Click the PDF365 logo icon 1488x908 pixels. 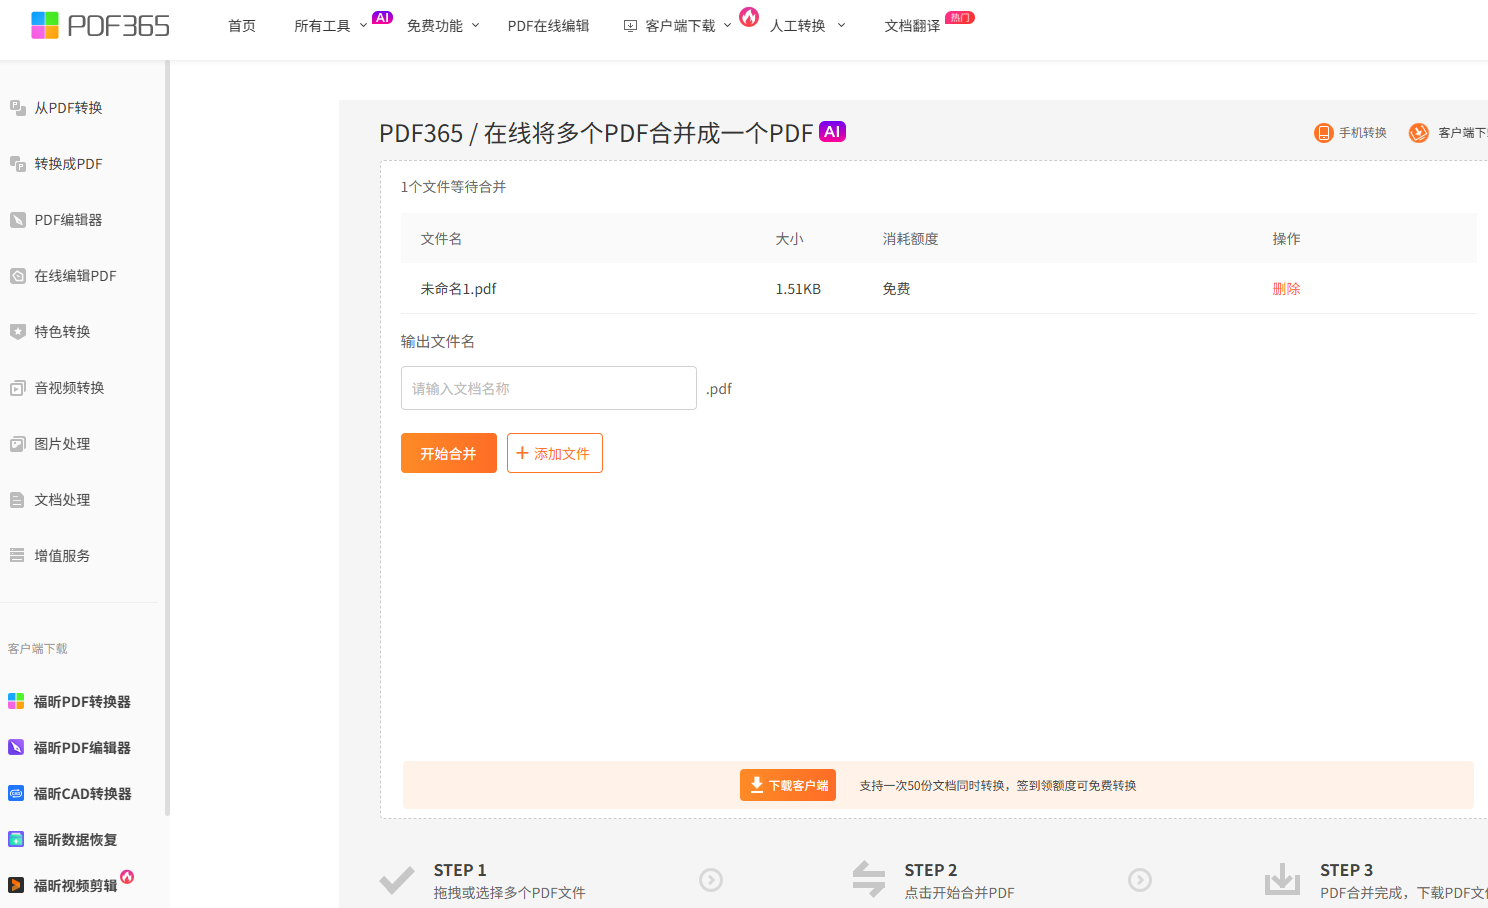pos(45,25)
